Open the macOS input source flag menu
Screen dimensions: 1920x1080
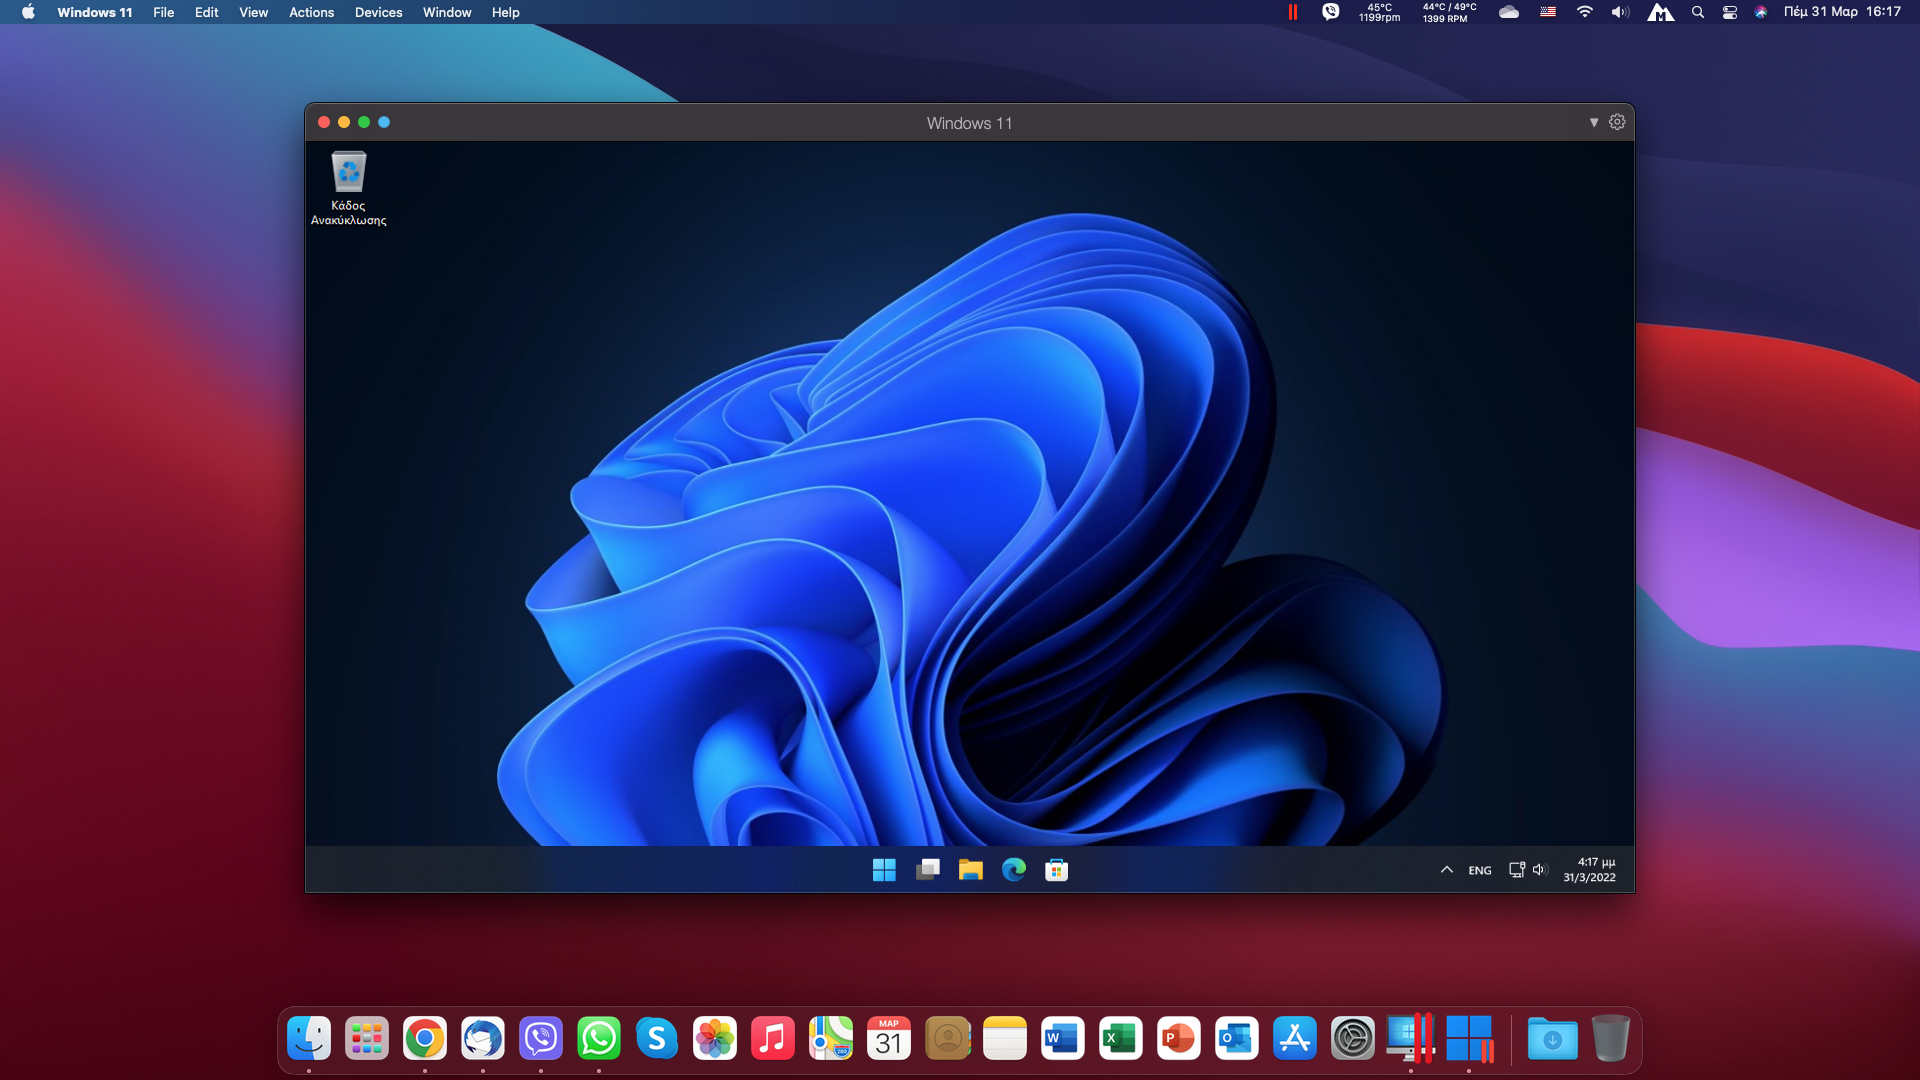1547,12
